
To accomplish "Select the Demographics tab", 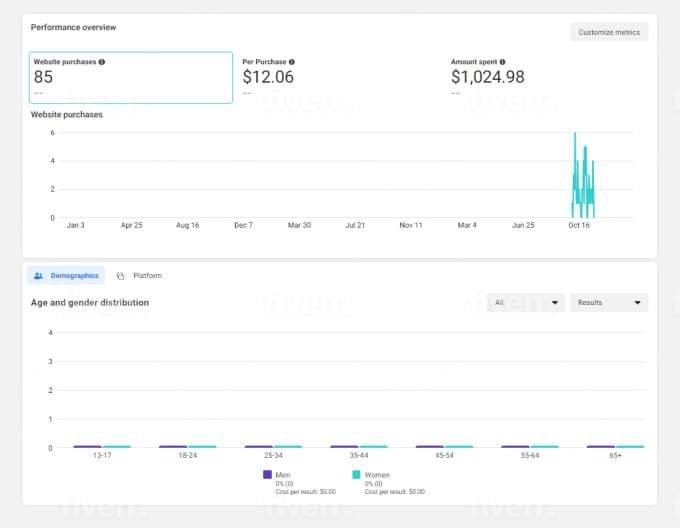I will [x=66, y=275].
